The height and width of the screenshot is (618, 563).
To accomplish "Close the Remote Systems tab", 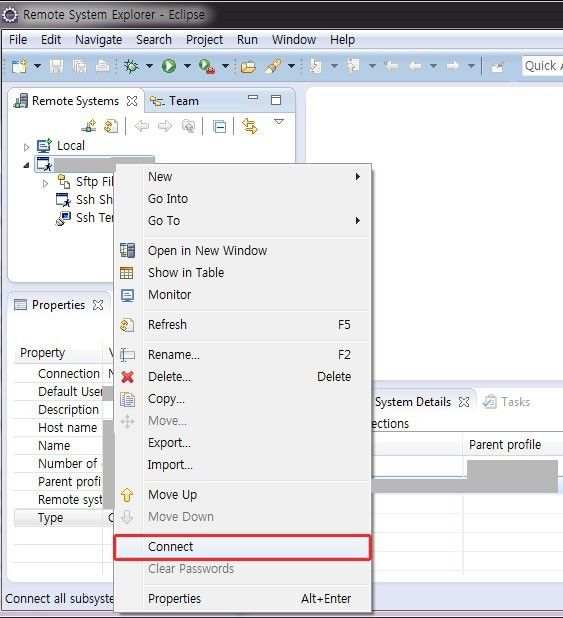I will (132, 101).
